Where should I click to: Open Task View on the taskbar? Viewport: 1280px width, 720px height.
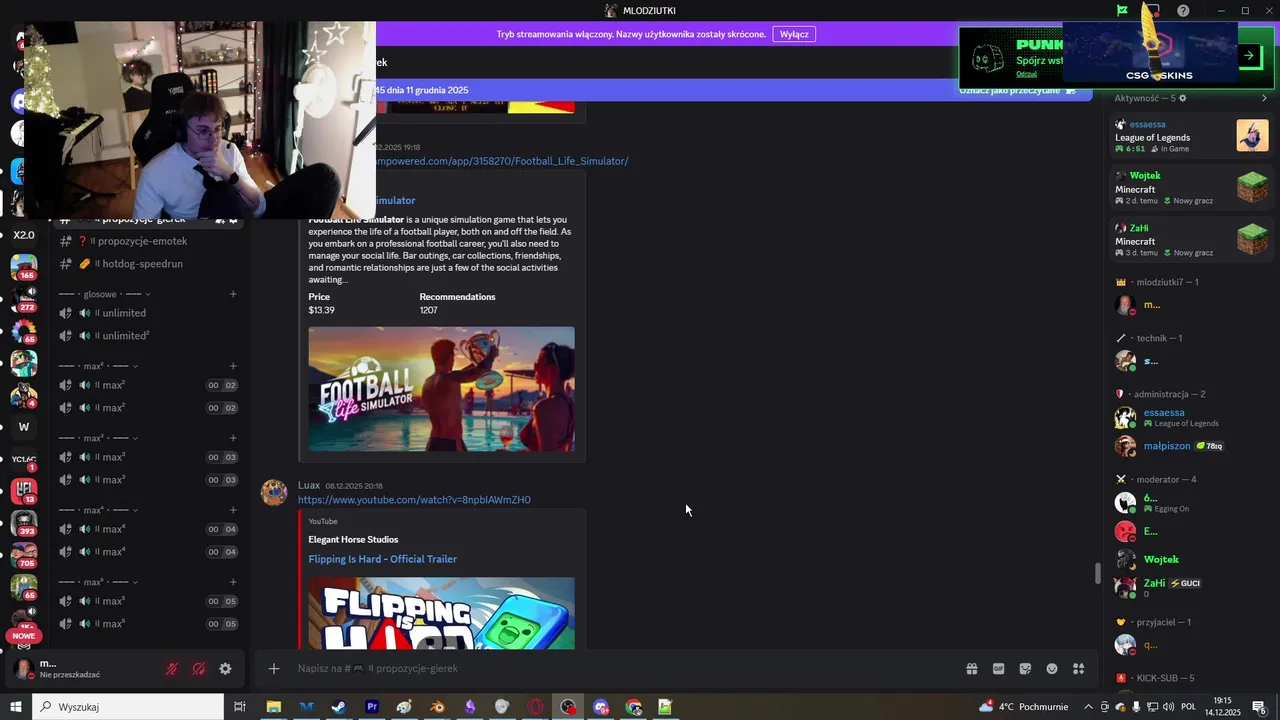coord(240,707)
